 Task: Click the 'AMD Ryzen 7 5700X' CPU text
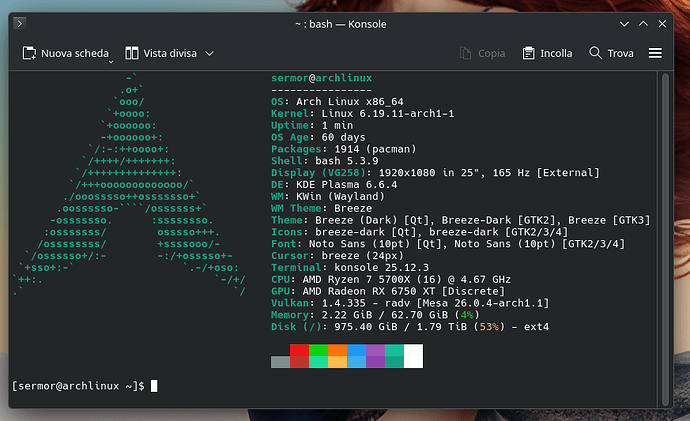click(x=356, y=280)
